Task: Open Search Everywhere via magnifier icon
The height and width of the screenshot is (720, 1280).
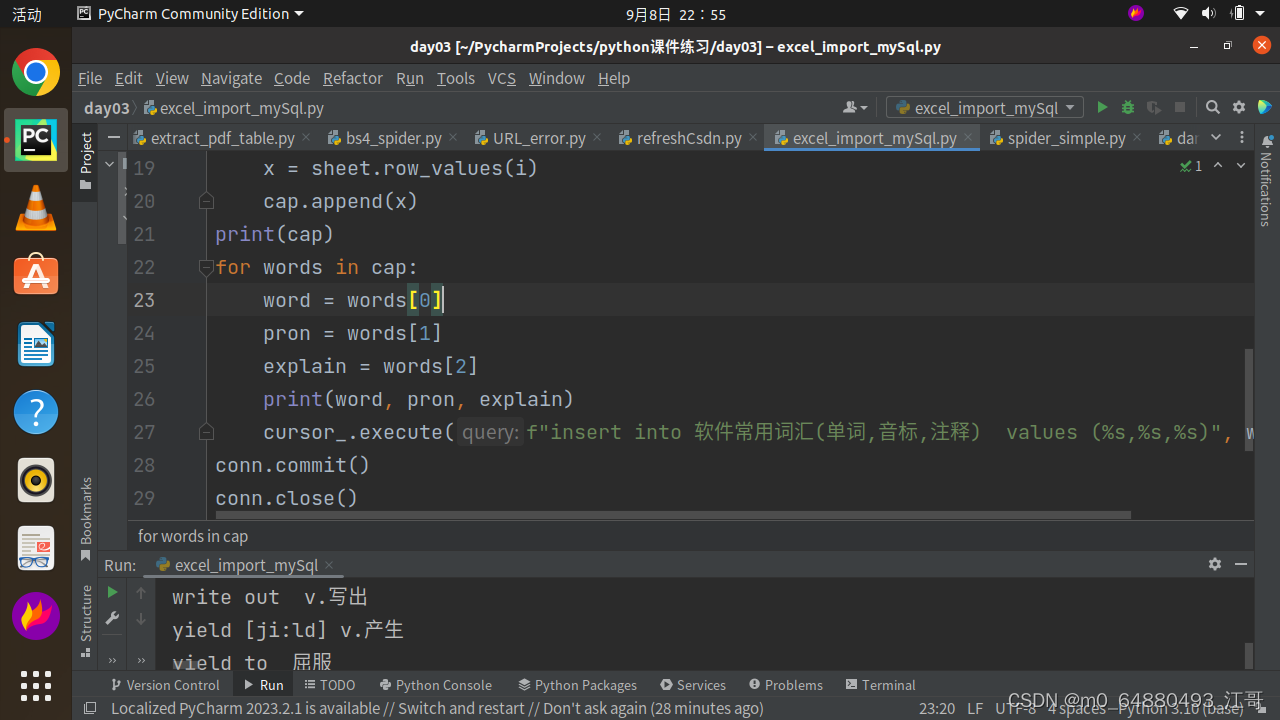Action: (x=1212, y=107)
